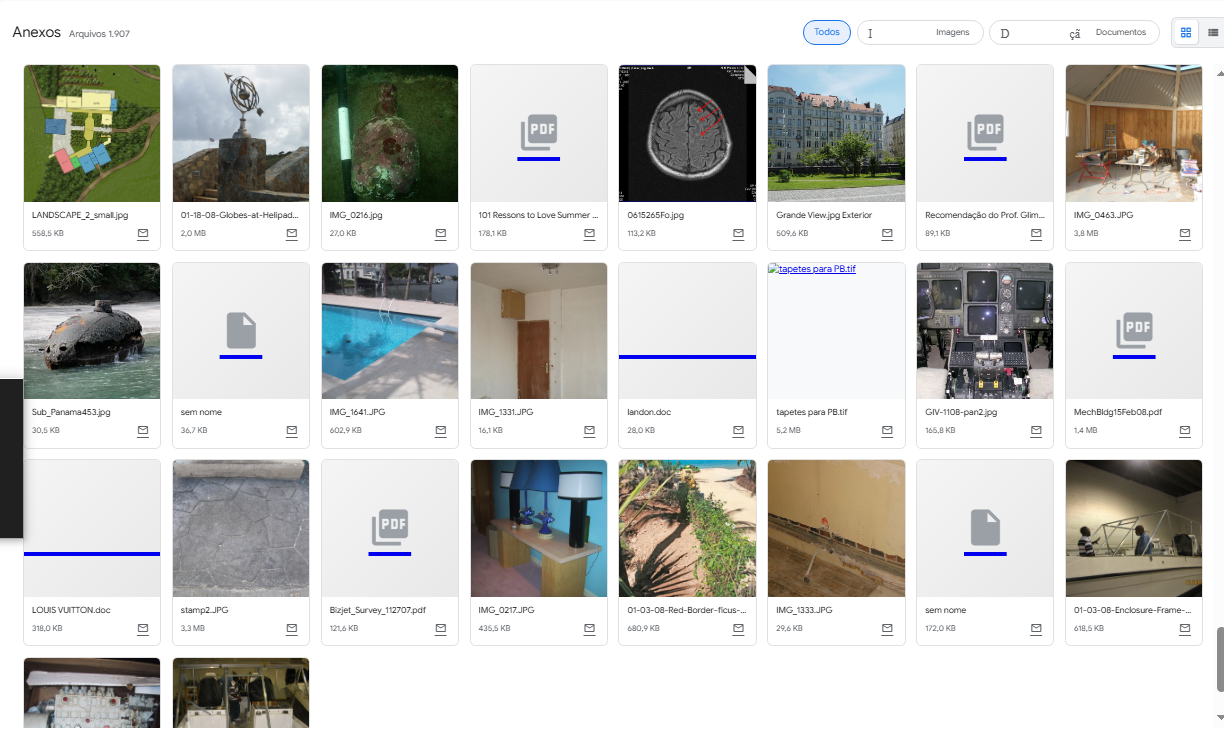
Task: Open the tapetes para PB.tif link
Action: pos(816,270)
